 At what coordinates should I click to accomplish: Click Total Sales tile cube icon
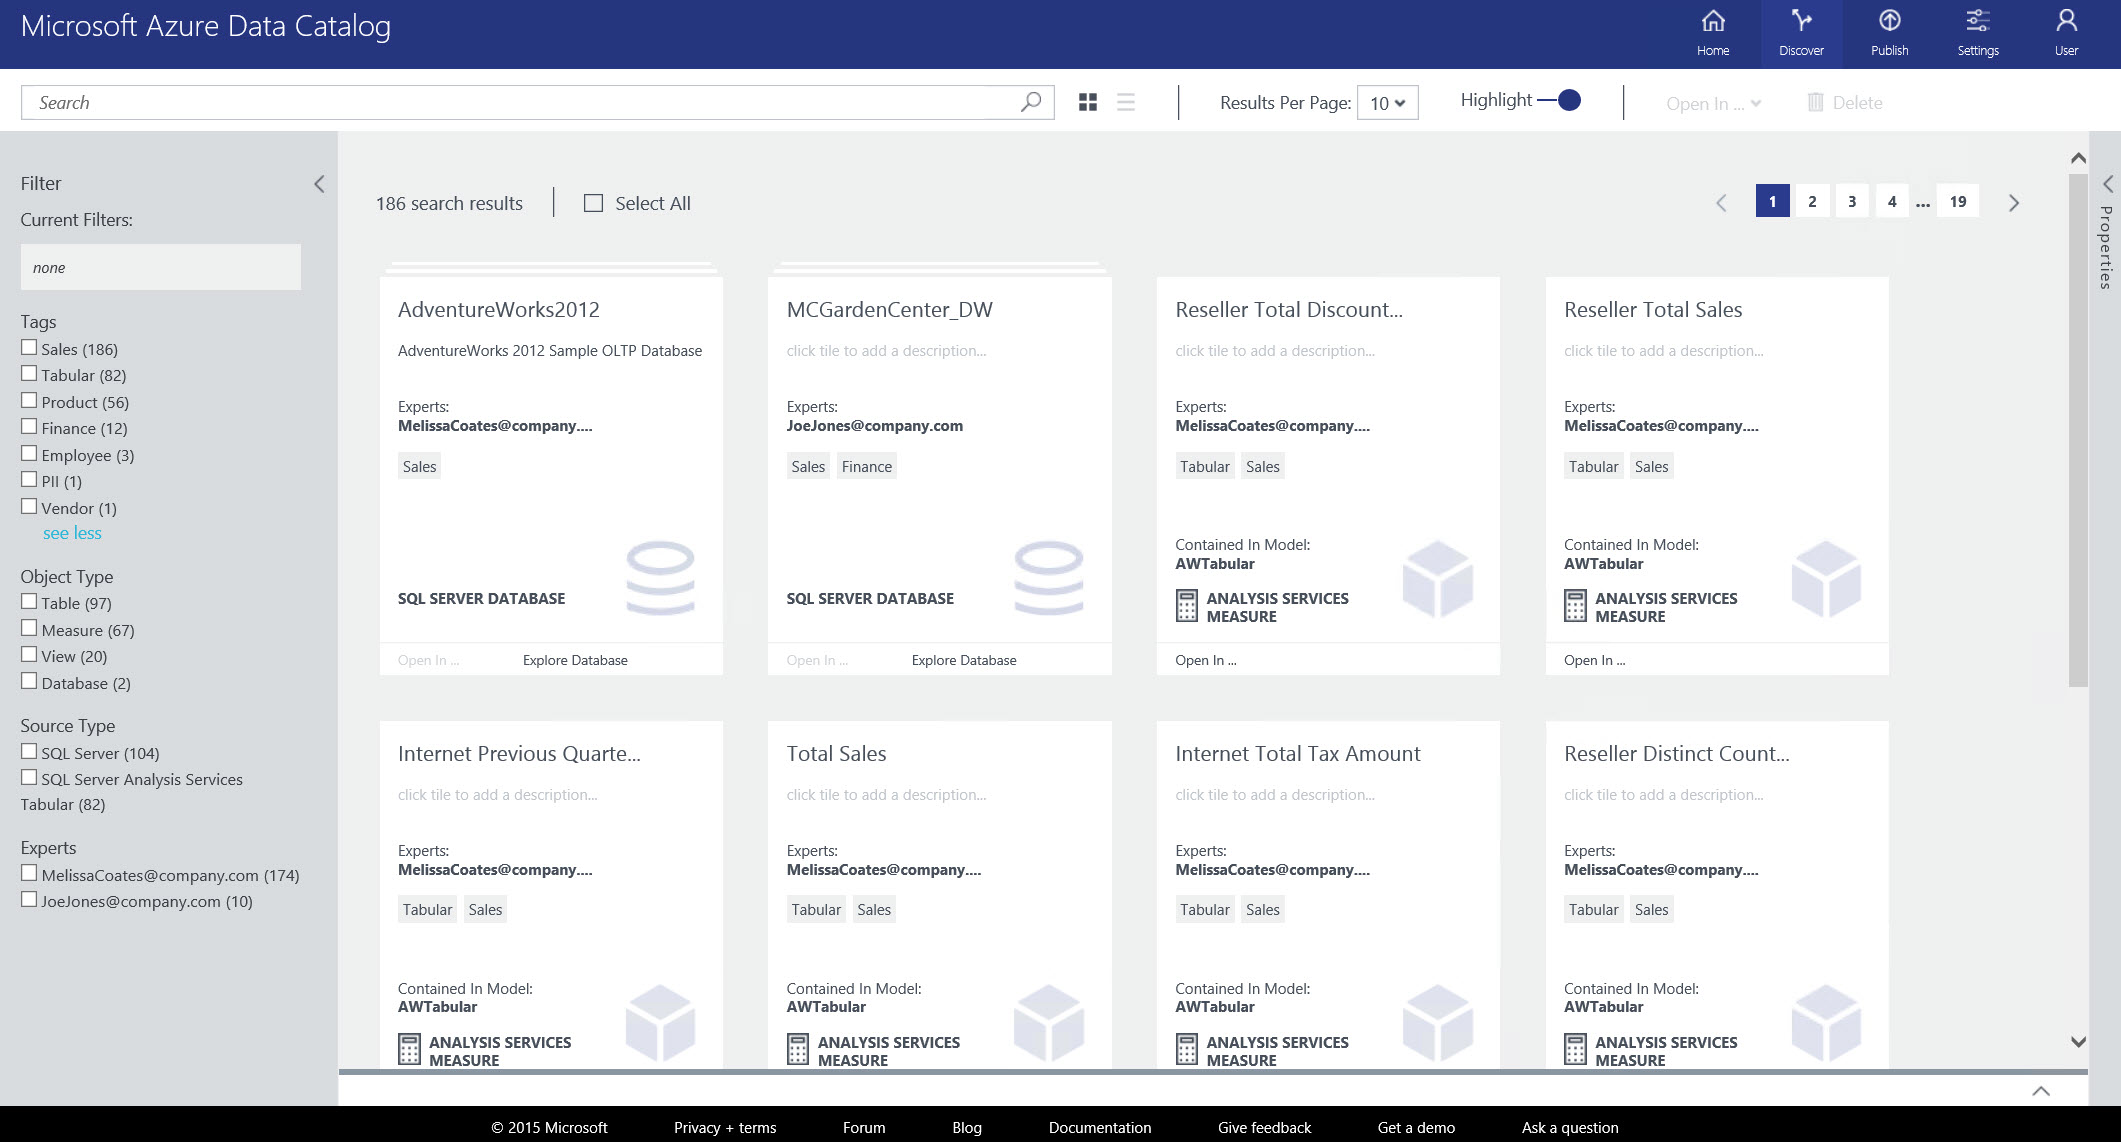pos(1048,1022)
